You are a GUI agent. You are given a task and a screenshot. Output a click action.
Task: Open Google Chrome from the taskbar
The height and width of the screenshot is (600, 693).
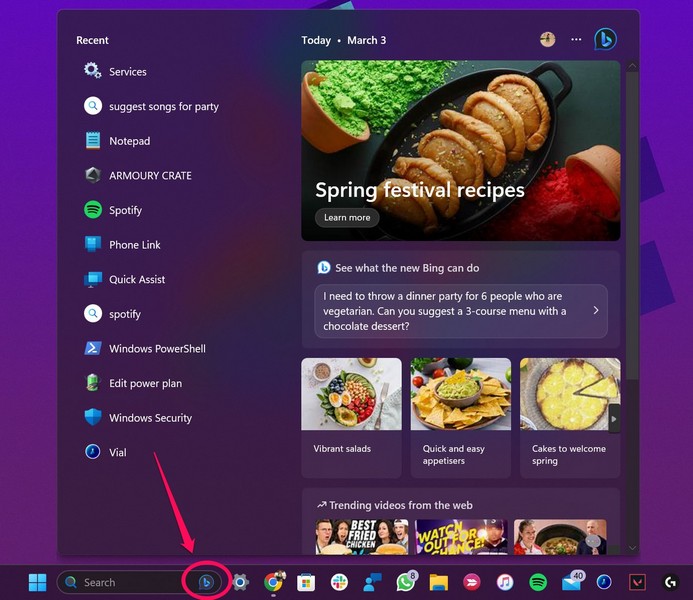(274, 582)
